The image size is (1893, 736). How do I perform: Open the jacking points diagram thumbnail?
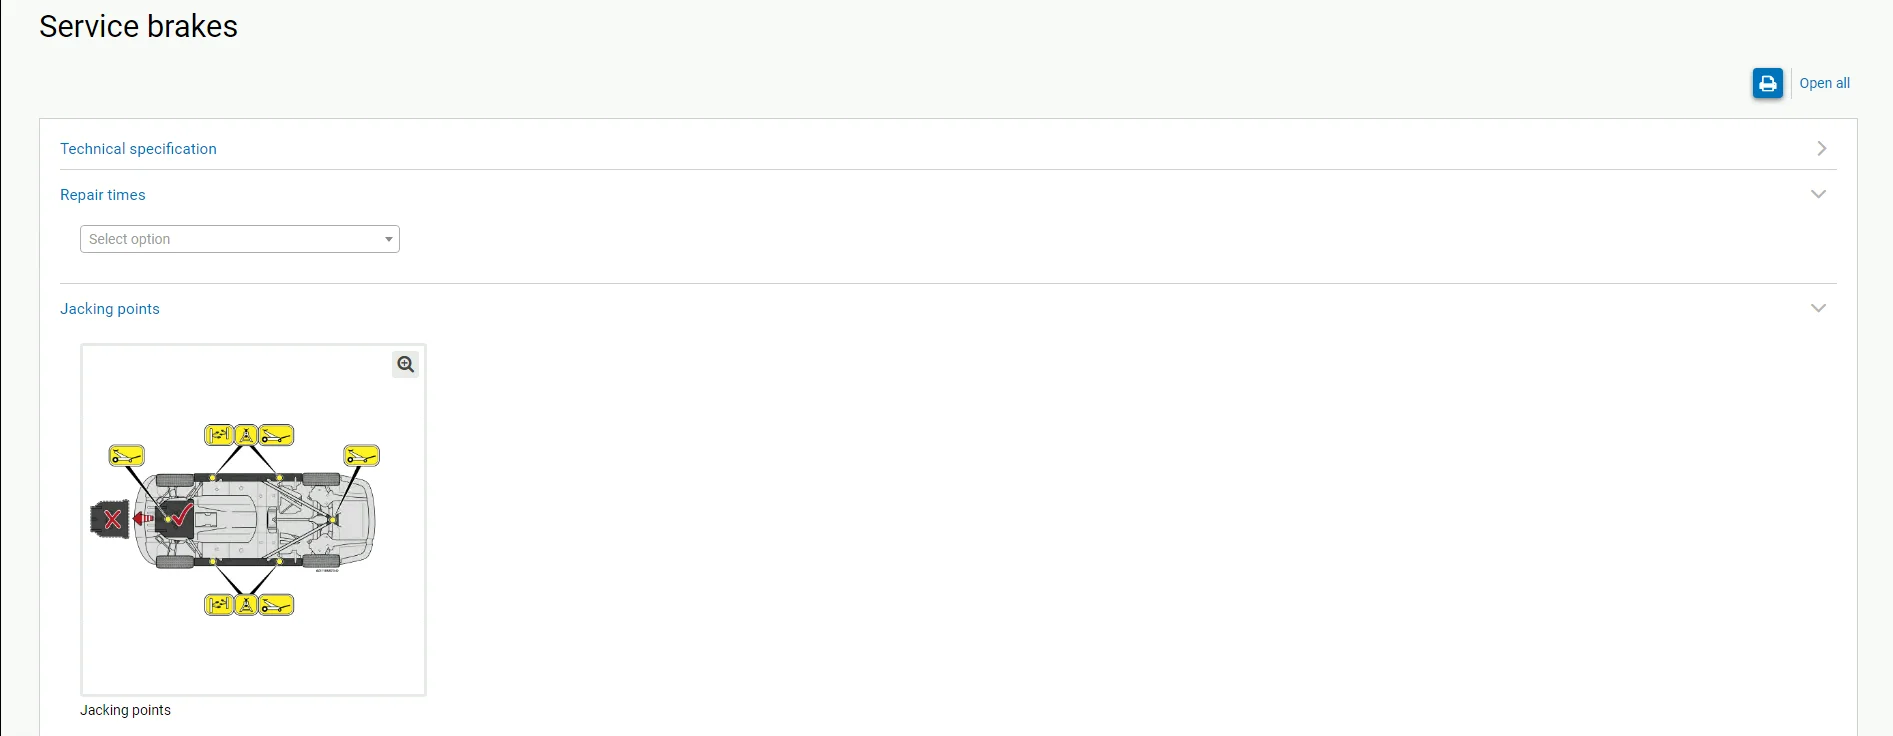click(x=253, y=520)
